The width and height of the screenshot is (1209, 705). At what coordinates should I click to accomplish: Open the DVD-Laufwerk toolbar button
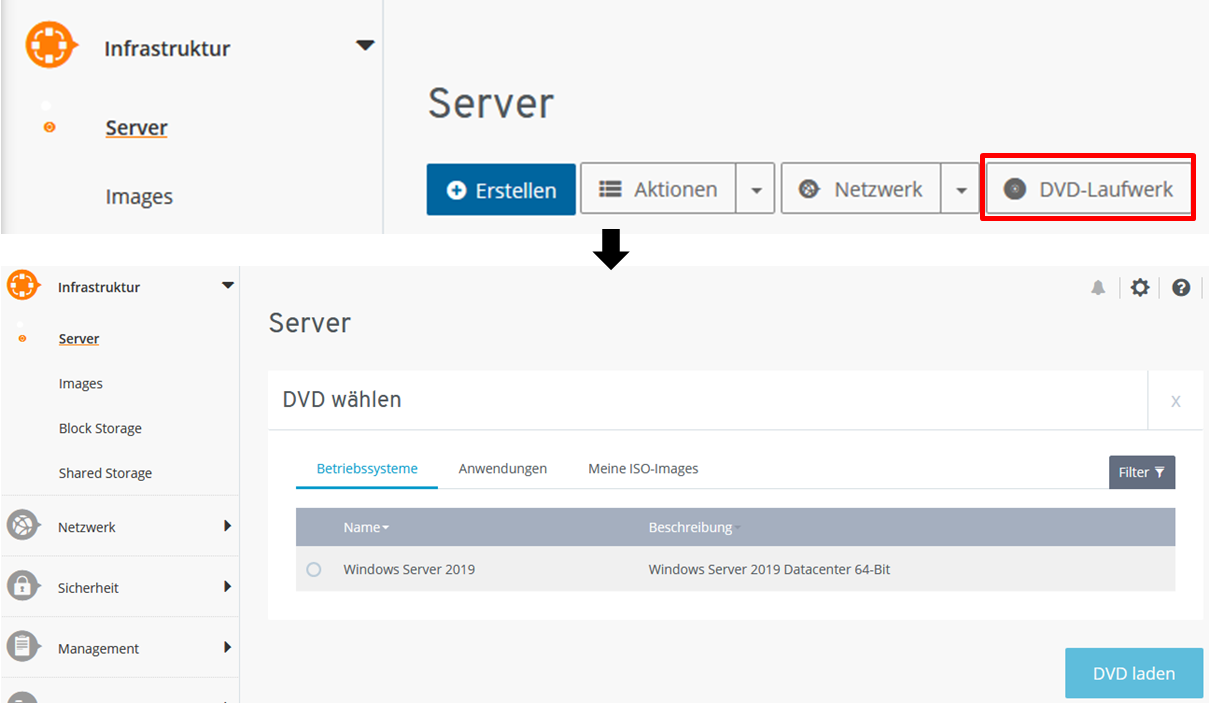[x=1088, y=189]
